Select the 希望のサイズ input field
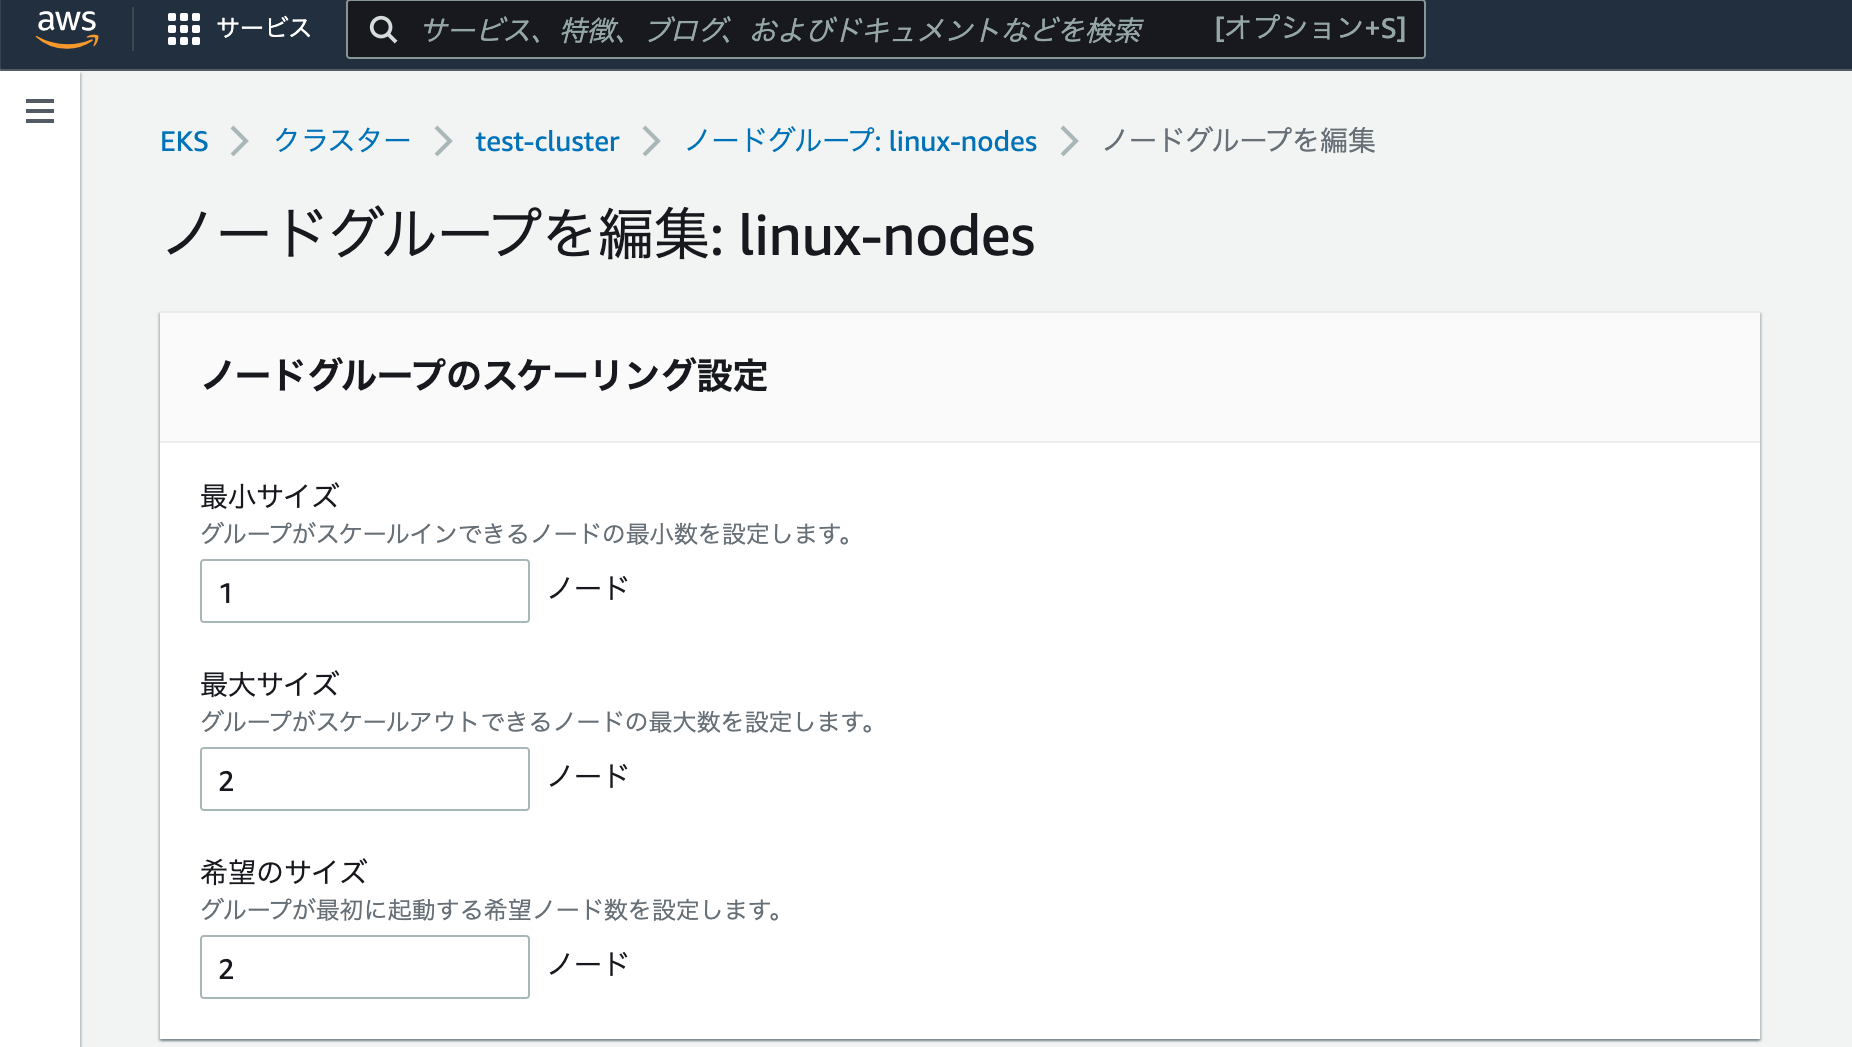 click(x=364, y=967)
